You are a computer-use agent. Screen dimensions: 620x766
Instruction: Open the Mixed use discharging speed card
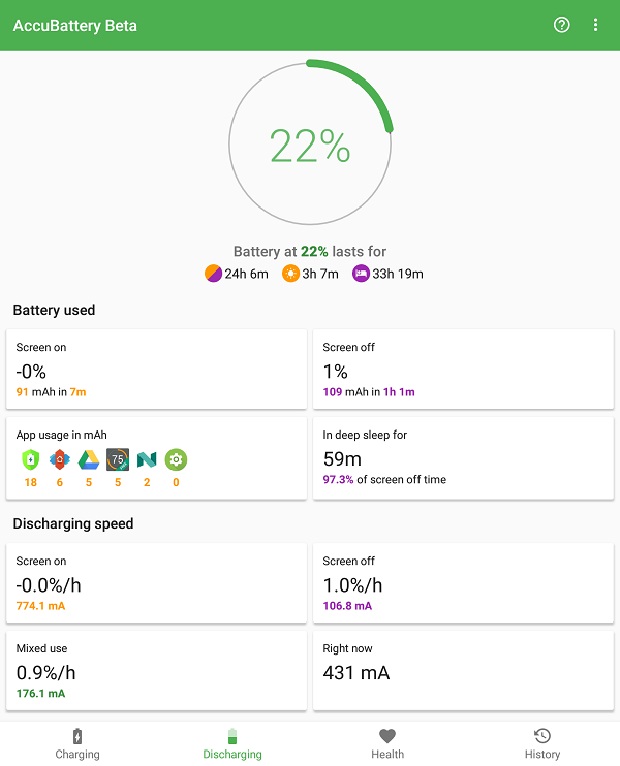[156, 670]
